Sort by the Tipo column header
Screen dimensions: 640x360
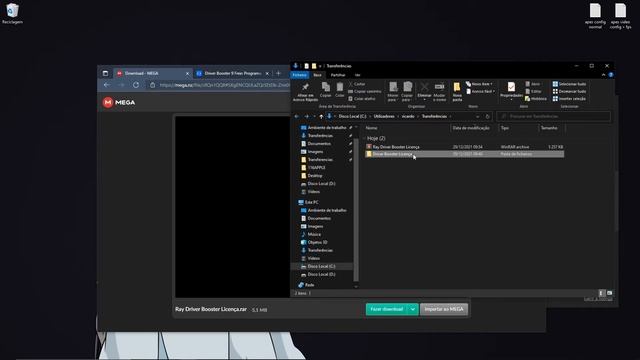pyautogui.click(x=505, y=128)
